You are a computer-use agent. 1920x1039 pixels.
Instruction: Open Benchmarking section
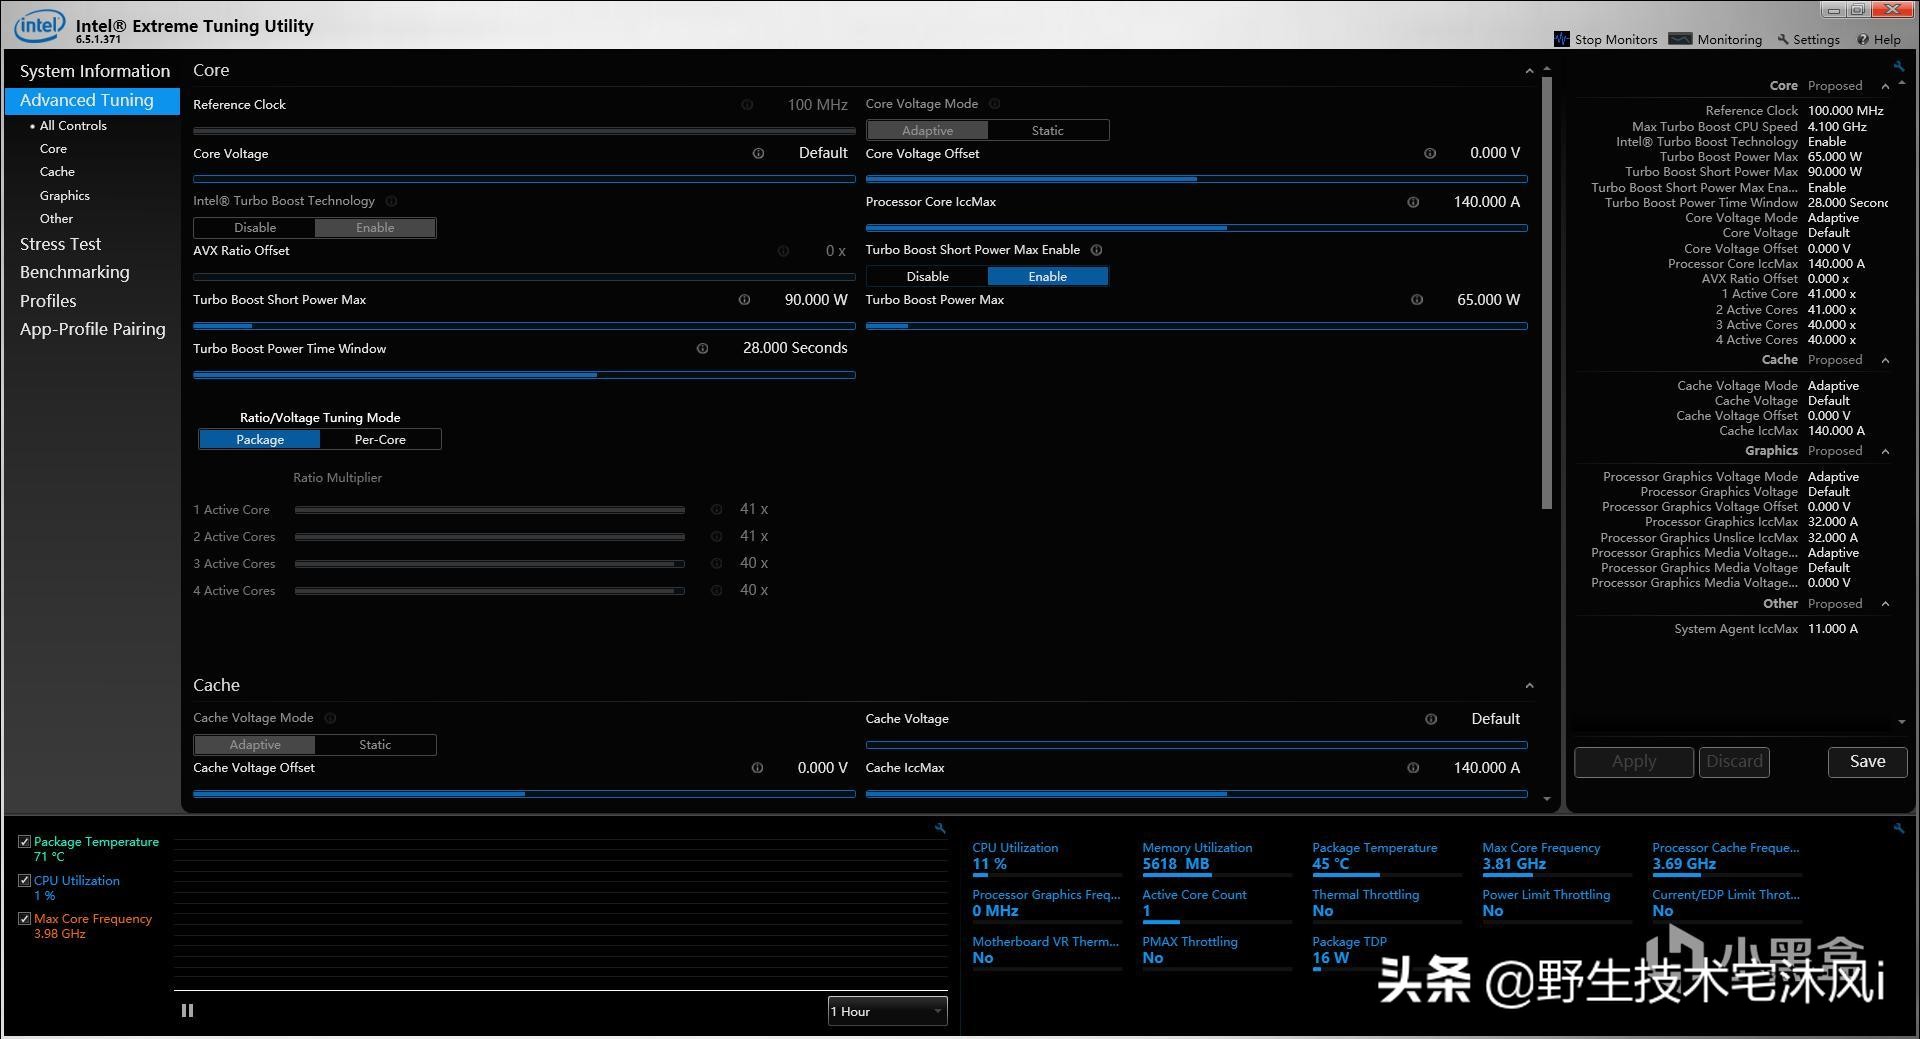pyautogui.click(x=74, y=272)
